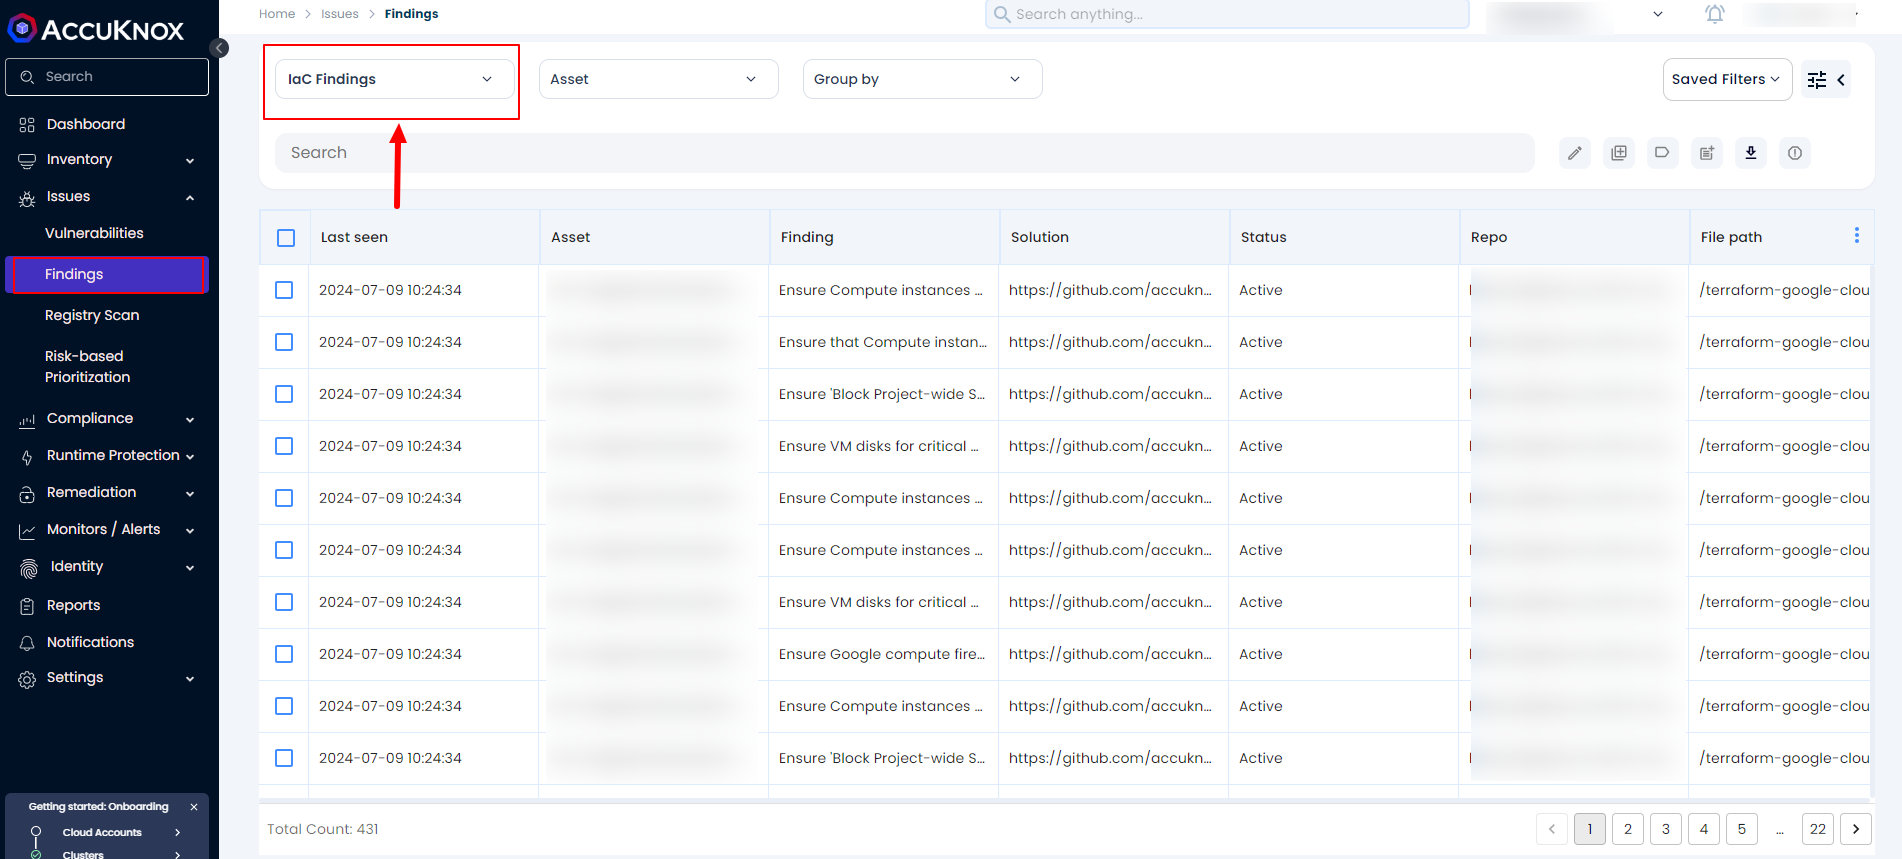Open column options three-dot menu
The image size is (1902, 859).
tap(1857, 235)
